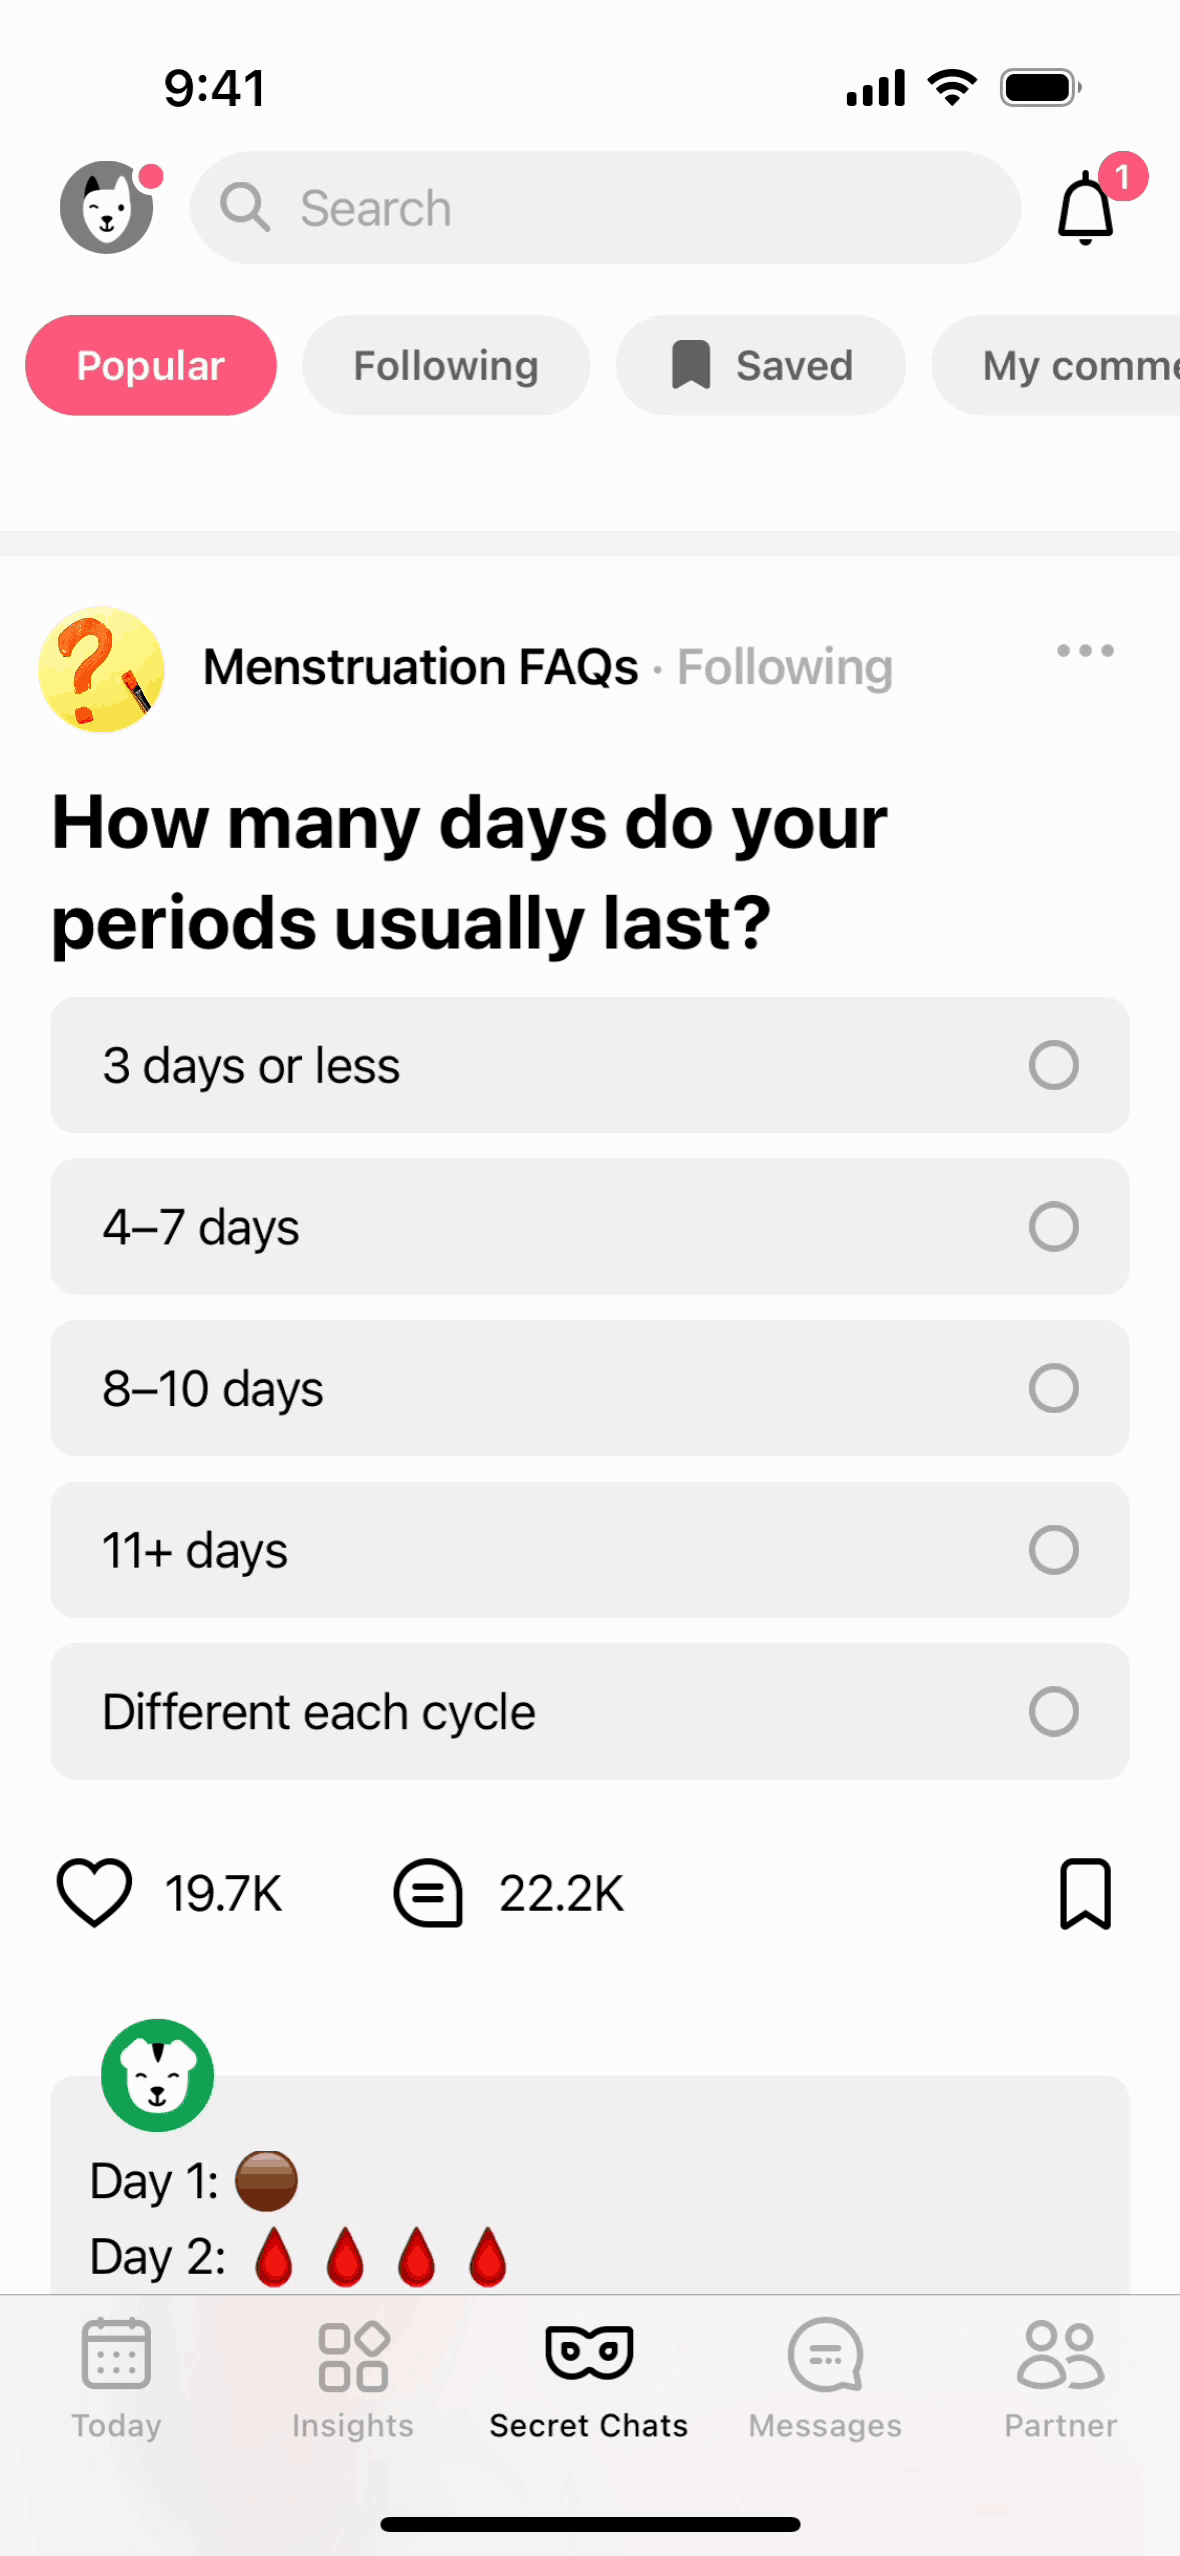This screenshot has width=1180, height=2556.
Task: Select '11+ days' answer
Action: tap(590, 1550)
